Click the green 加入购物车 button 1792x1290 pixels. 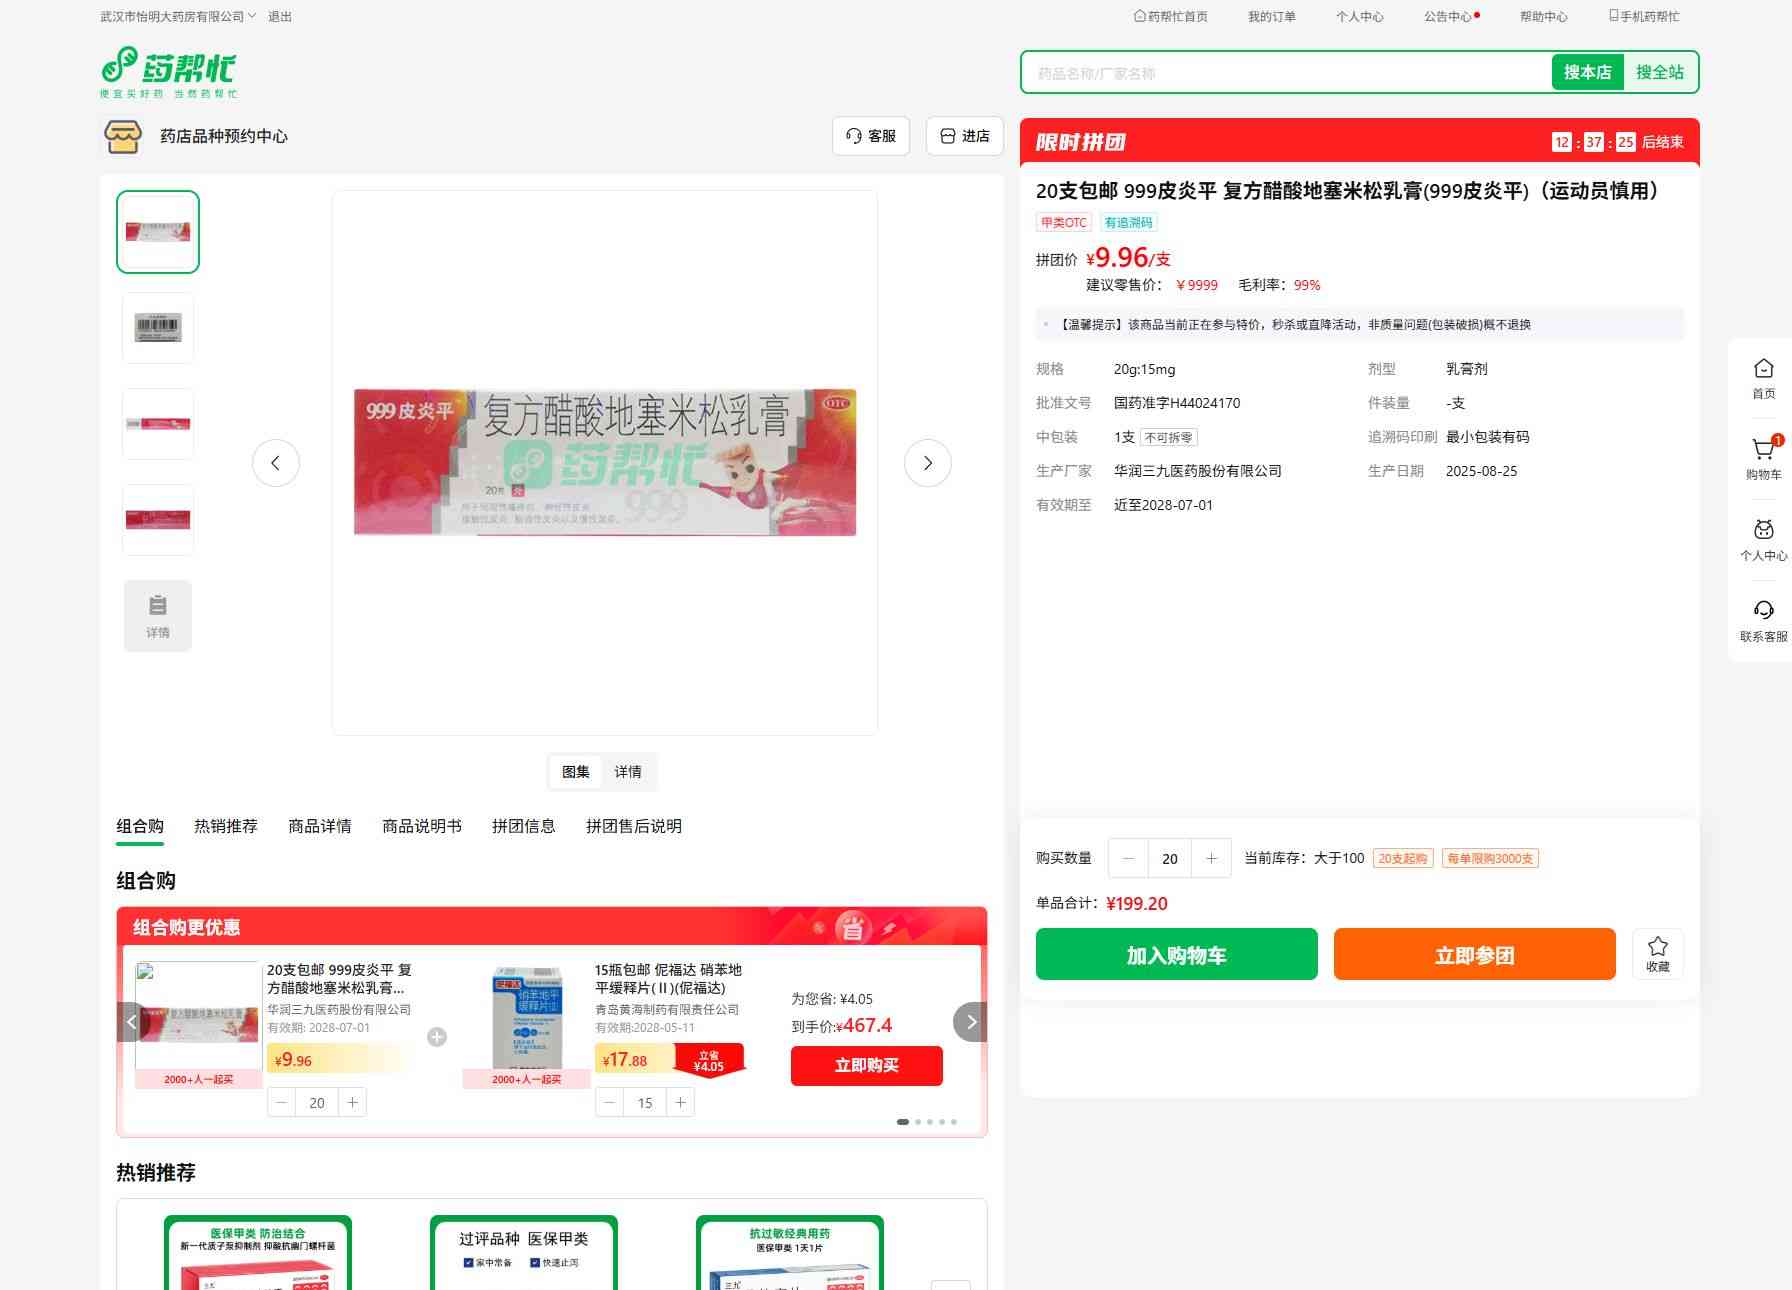click(1176, 954)
